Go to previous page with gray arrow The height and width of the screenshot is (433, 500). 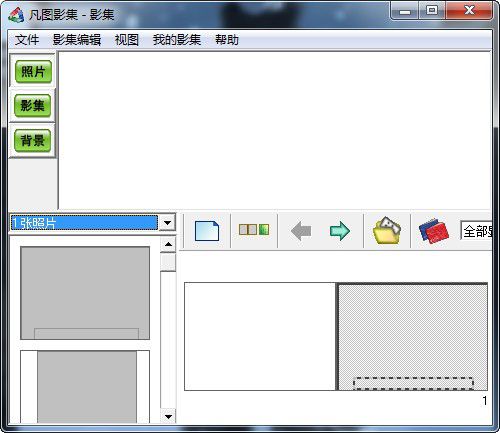coord(301,231)
